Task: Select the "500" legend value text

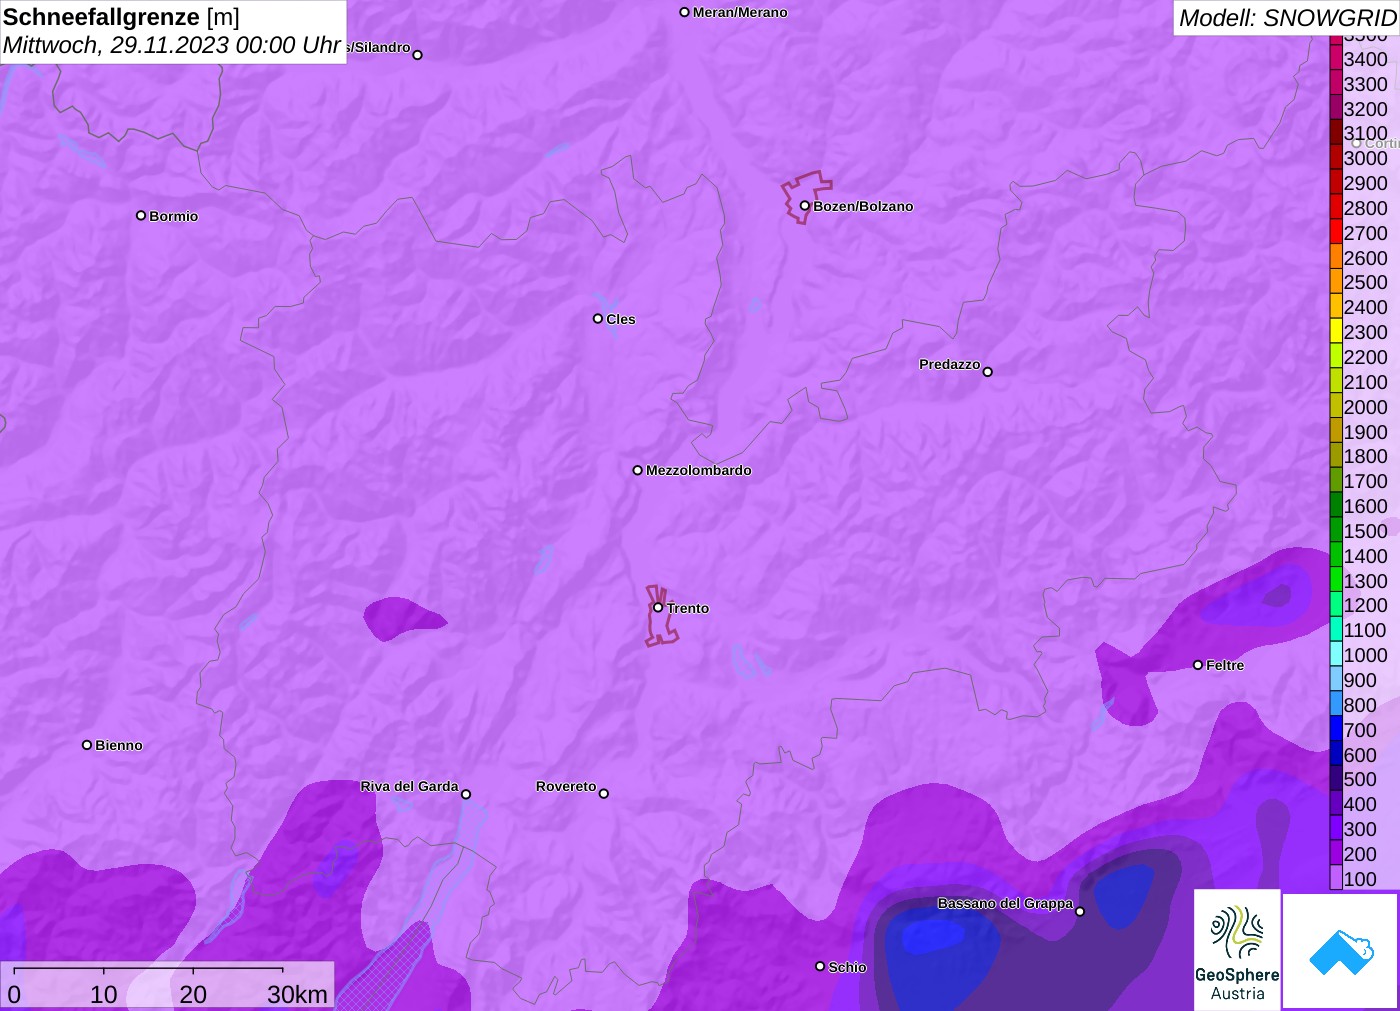Action: coord(1360,779)
